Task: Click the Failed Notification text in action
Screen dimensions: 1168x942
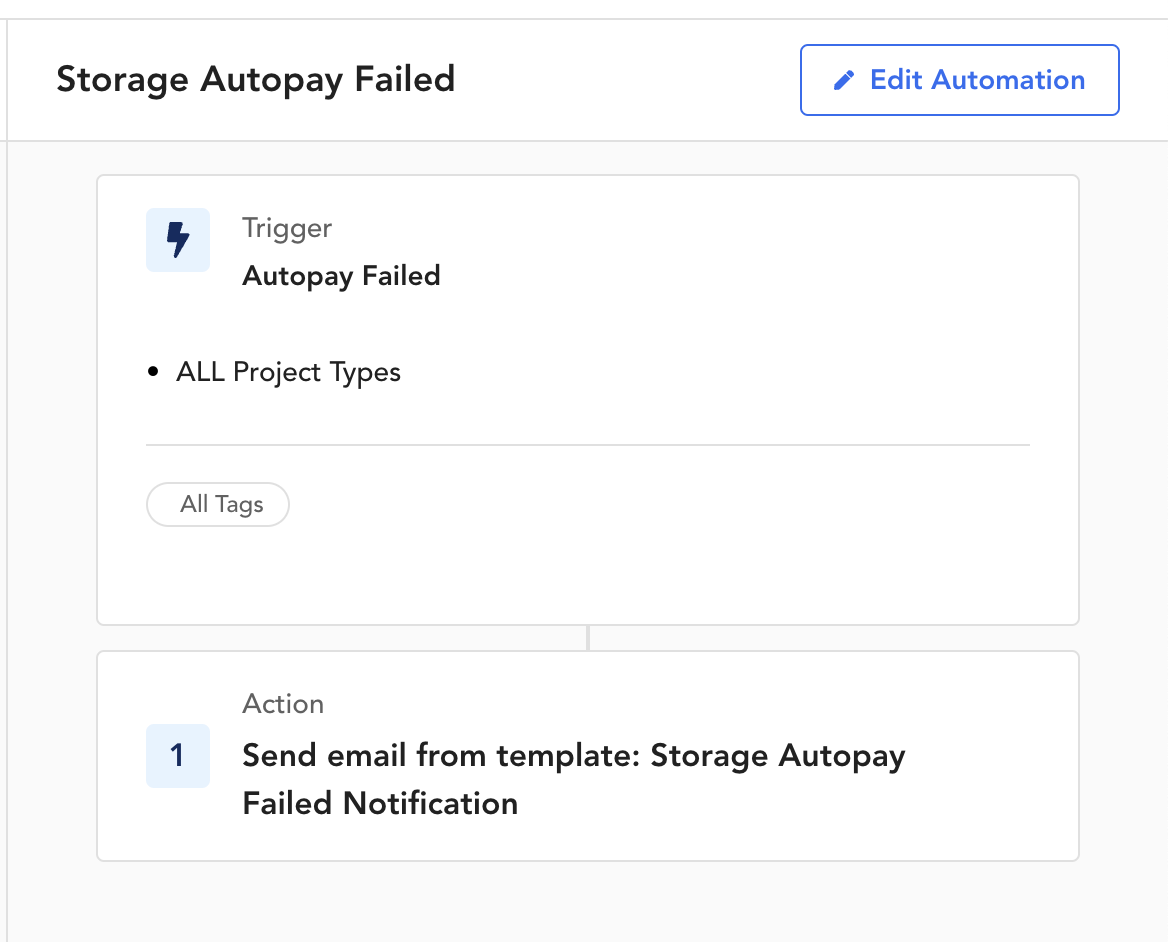Action: [x=380, y=803]
